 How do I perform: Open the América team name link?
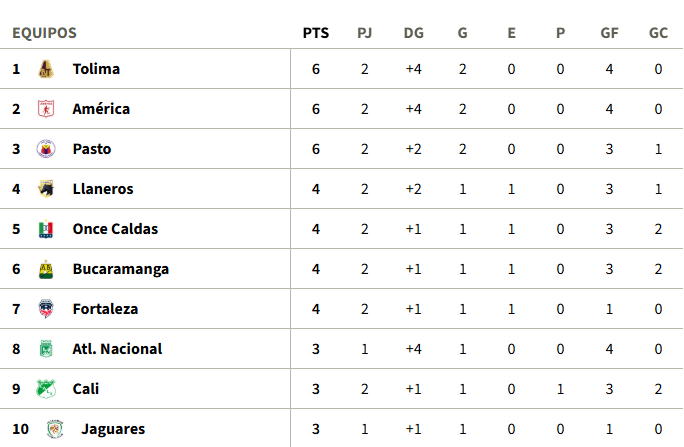[x=101, y=109]
